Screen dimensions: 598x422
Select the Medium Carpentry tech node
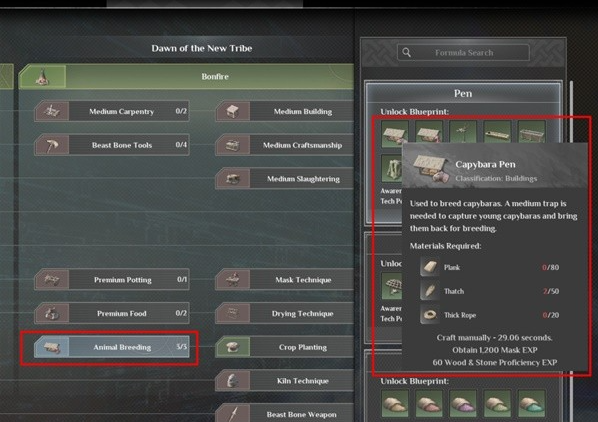[112, 111]
